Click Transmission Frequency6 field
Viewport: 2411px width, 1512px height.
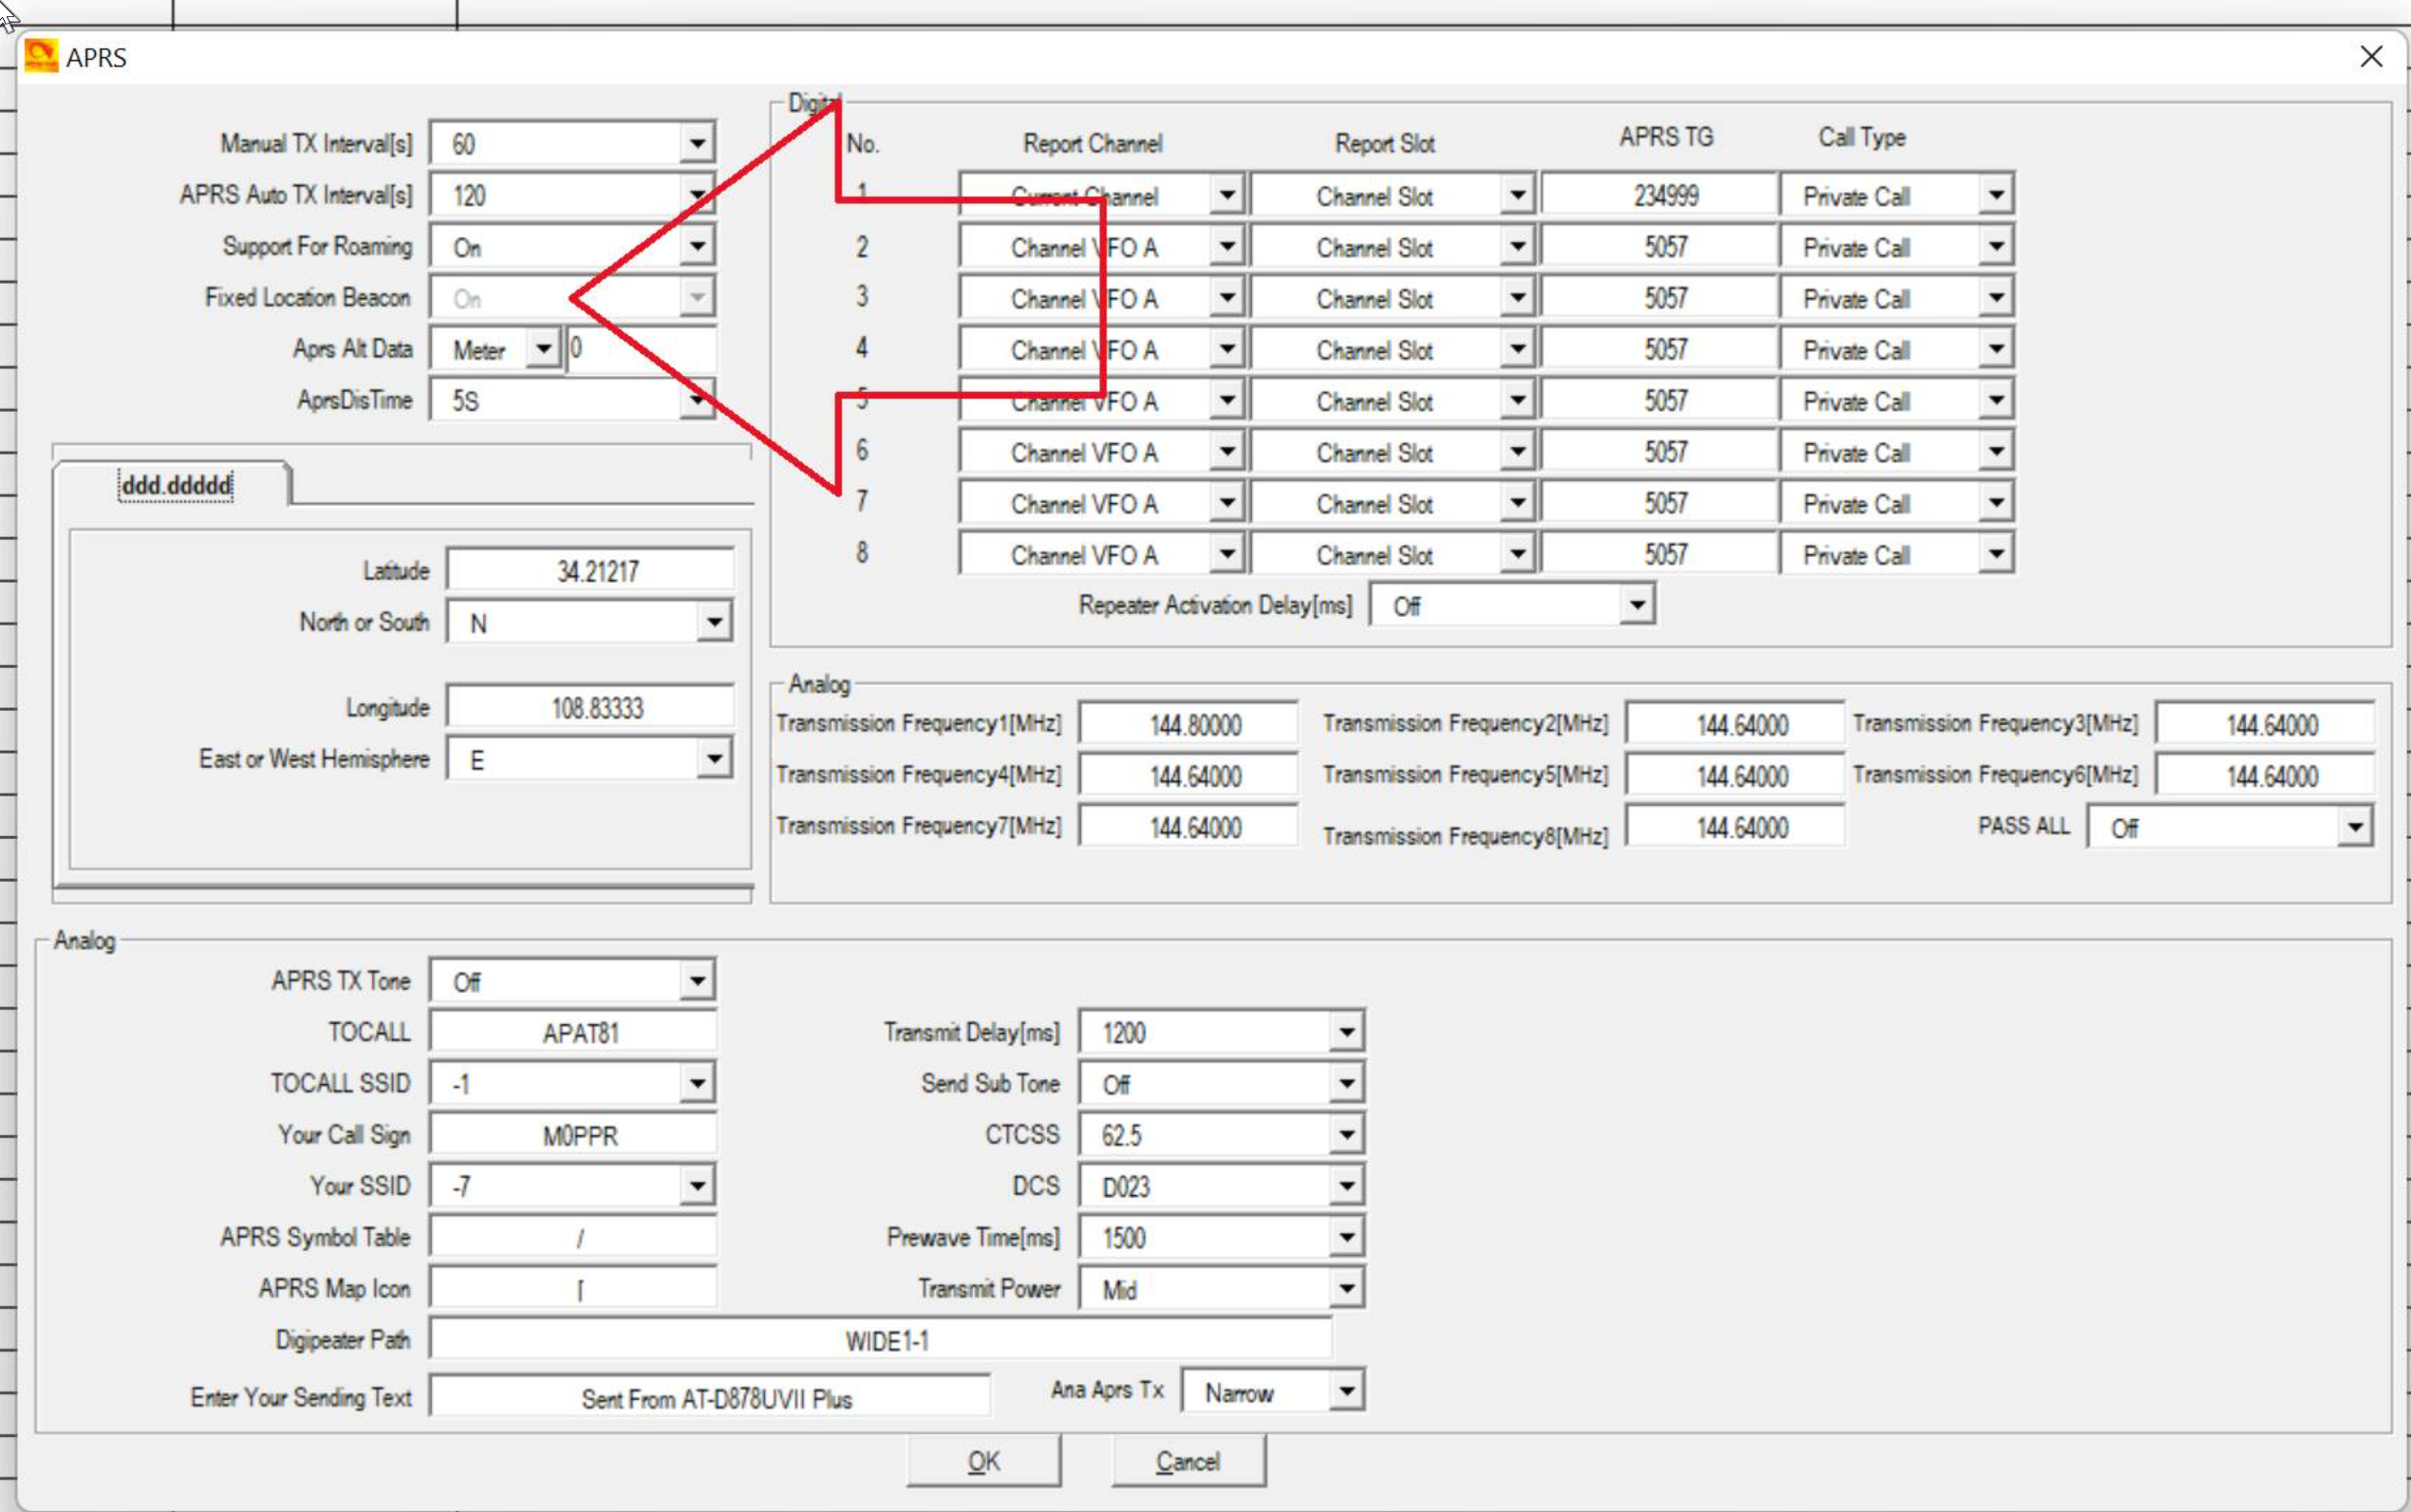[x=2265, y=775]
